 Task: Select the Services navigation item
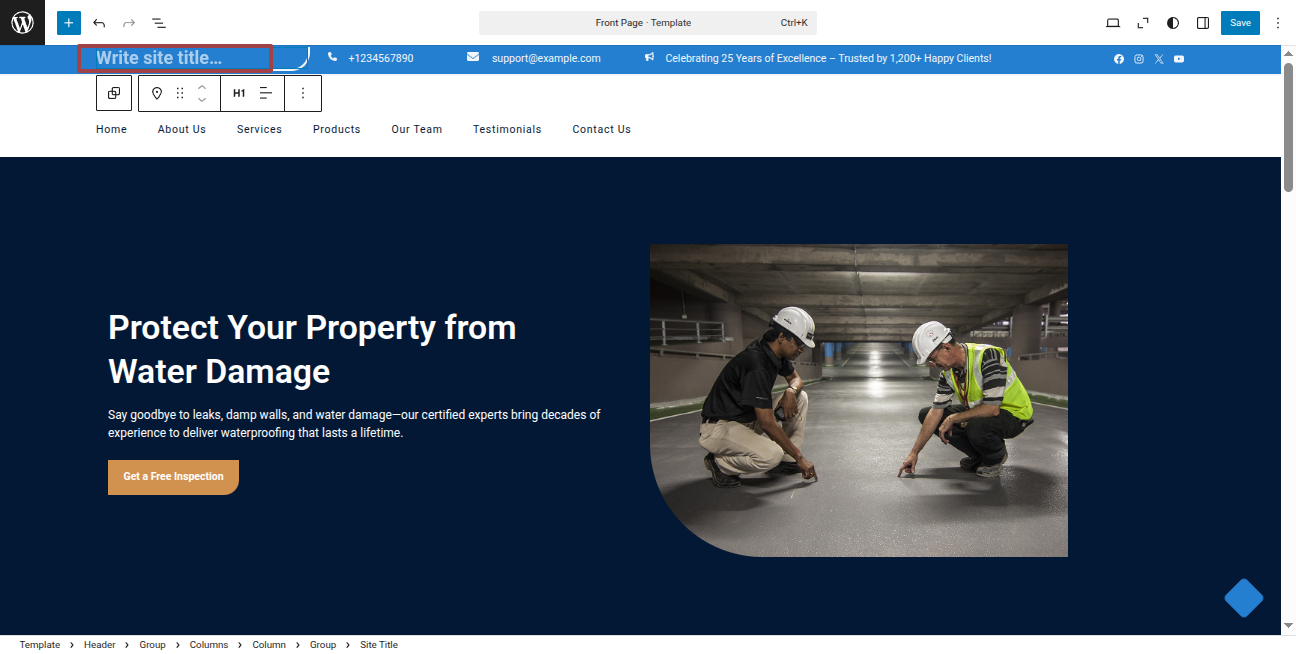[259, 129]
